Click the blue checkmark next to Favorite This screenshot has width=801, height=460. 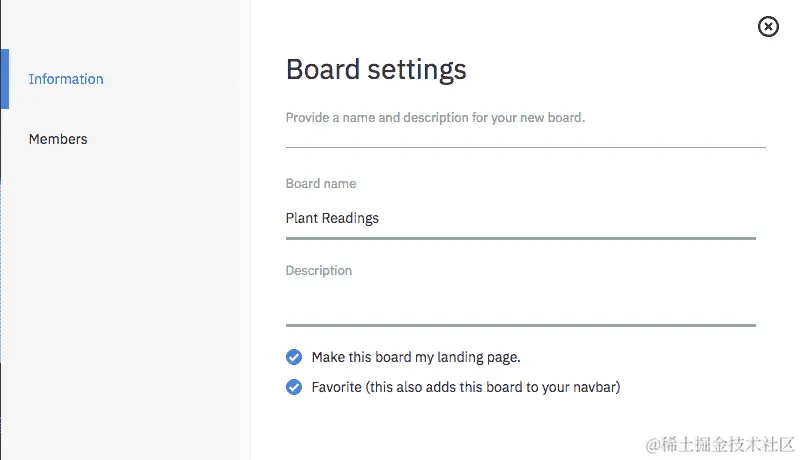click(x=294, y=387)
